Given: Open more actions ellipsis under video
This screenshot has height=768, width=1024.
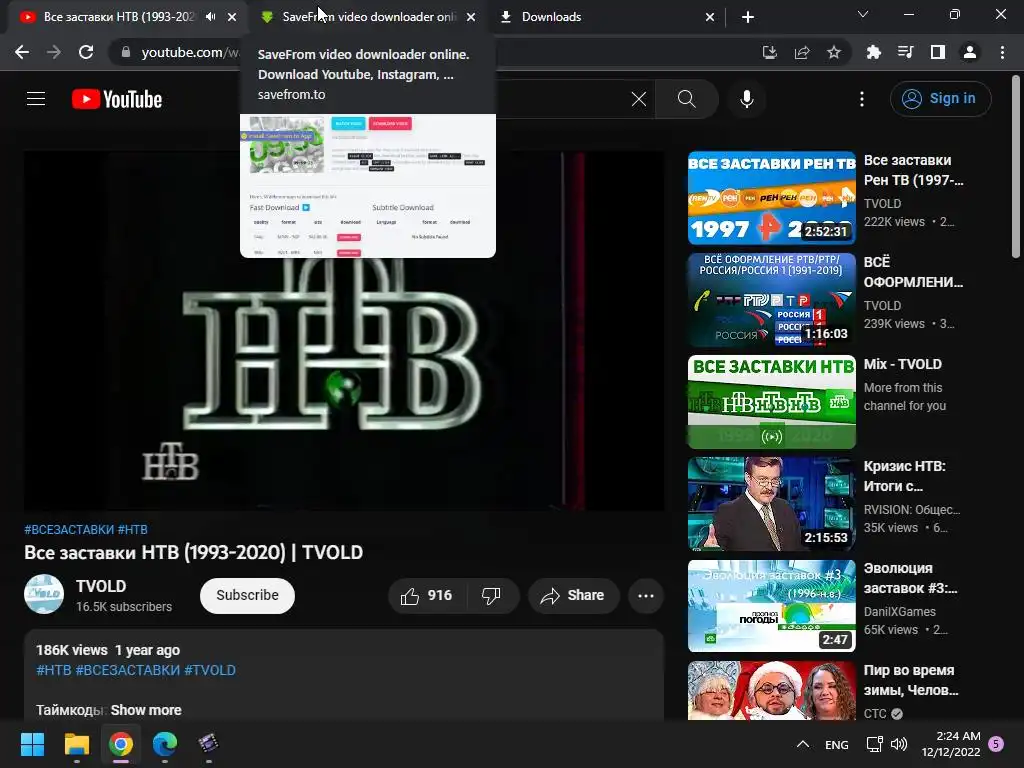Looking at the screenshot, I should tap(646, 596).
